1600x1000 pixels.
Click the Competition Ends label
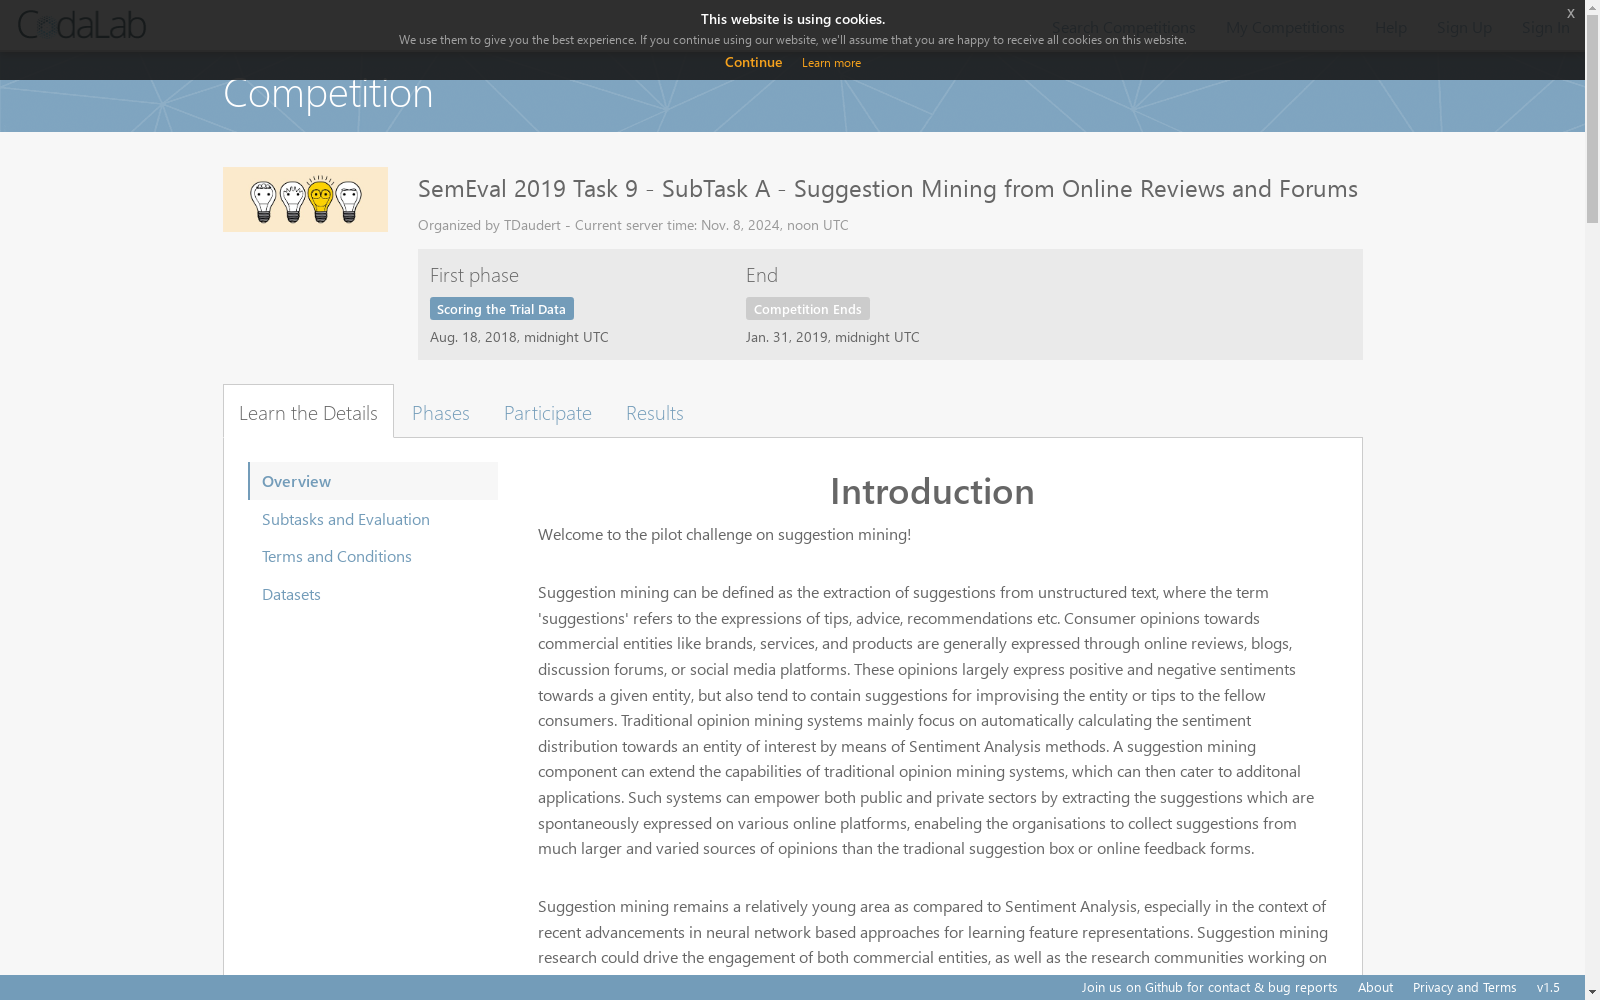[x=807, y=309]
